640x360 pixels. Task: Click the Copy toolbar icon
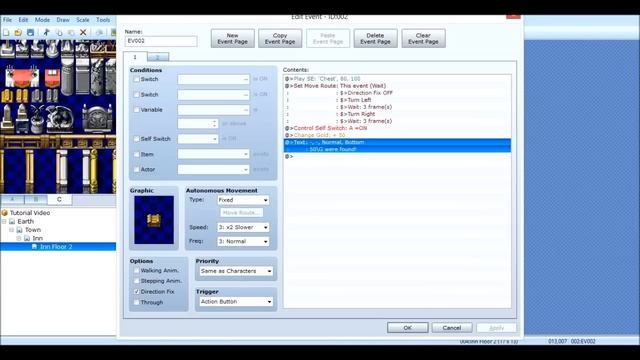pos(59,32)
